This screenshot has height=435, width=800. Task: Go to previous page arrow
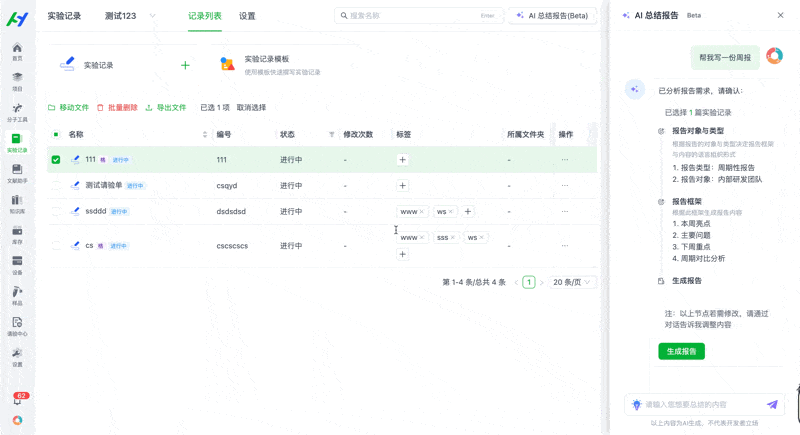click(x=516, y=282)
